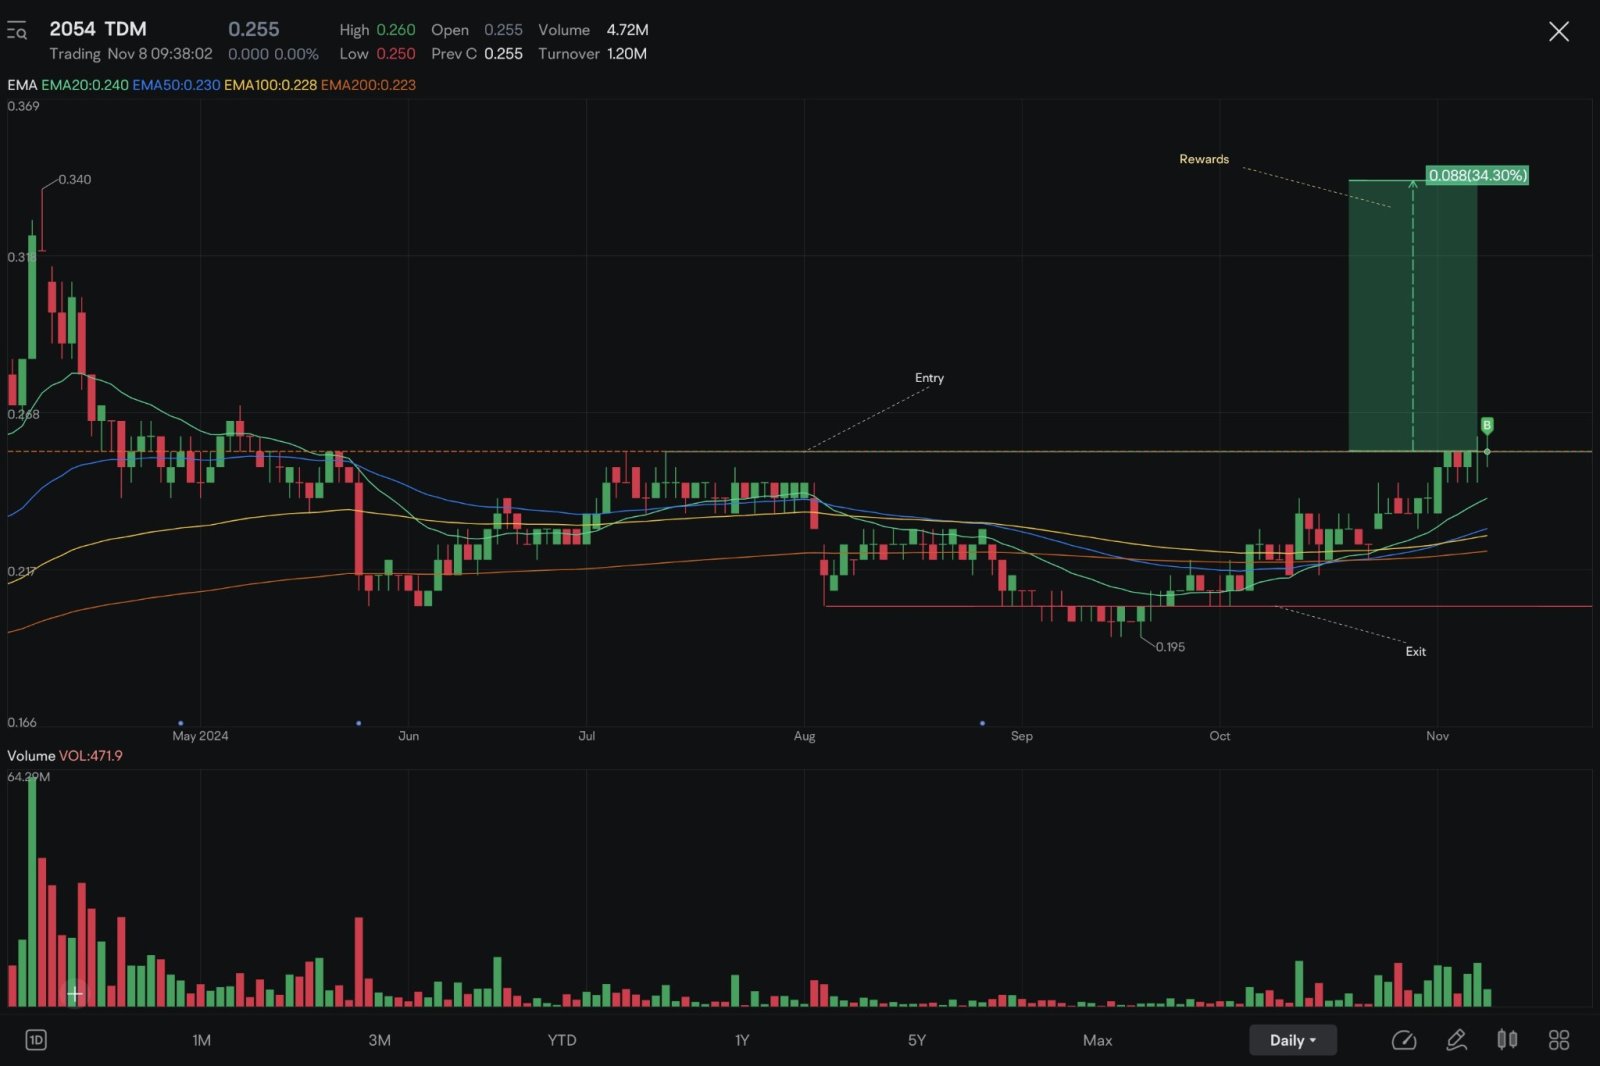The image size is (1600, 1066).
Task: Click the EMA indicator label
Action: tap(22, 85)
